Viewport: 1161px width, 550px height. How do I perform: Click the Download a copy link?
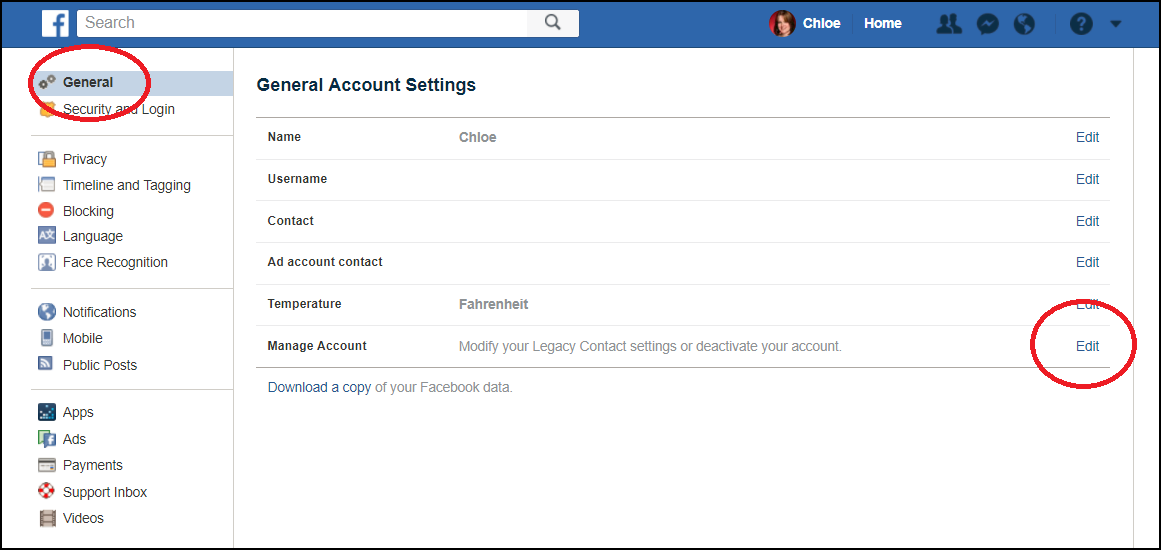click(319, 387)
